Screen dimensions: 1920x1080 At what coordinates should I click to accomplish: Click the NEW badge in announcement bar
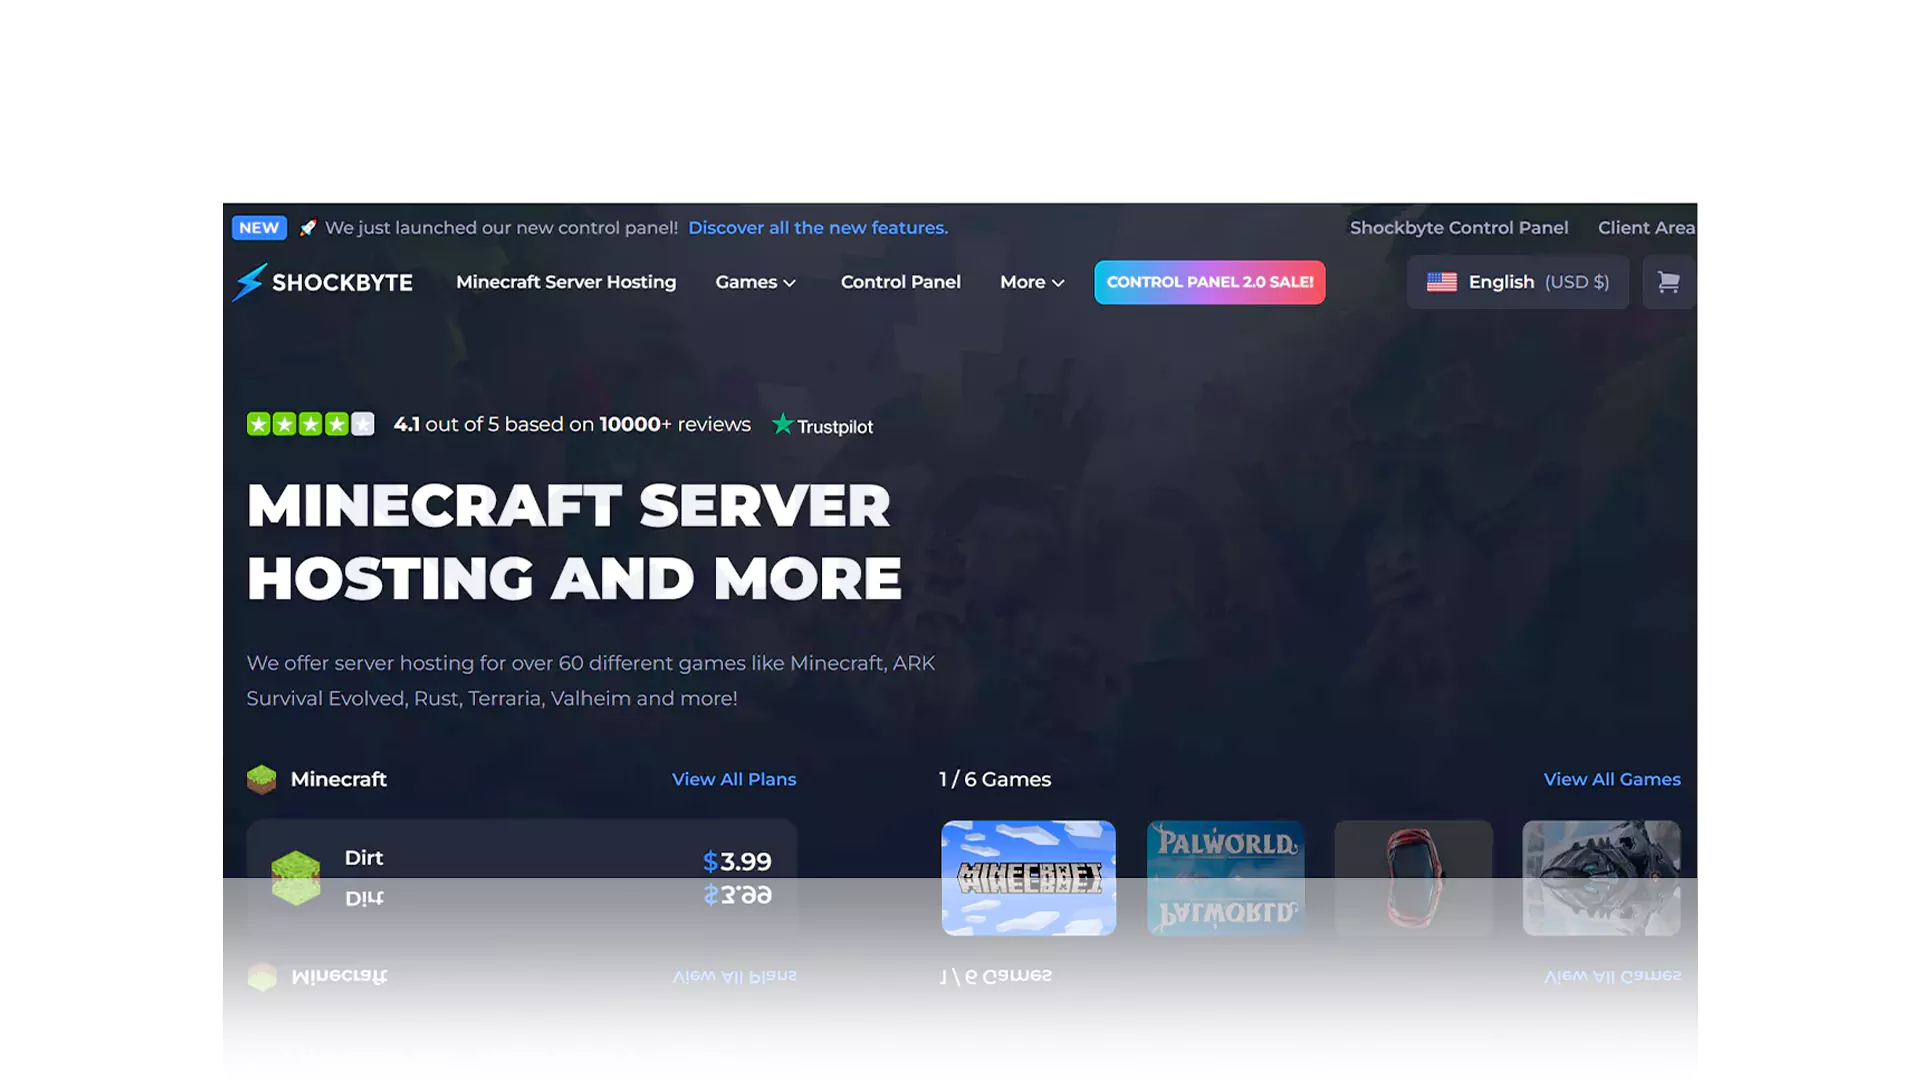click(x=259, y=228)
